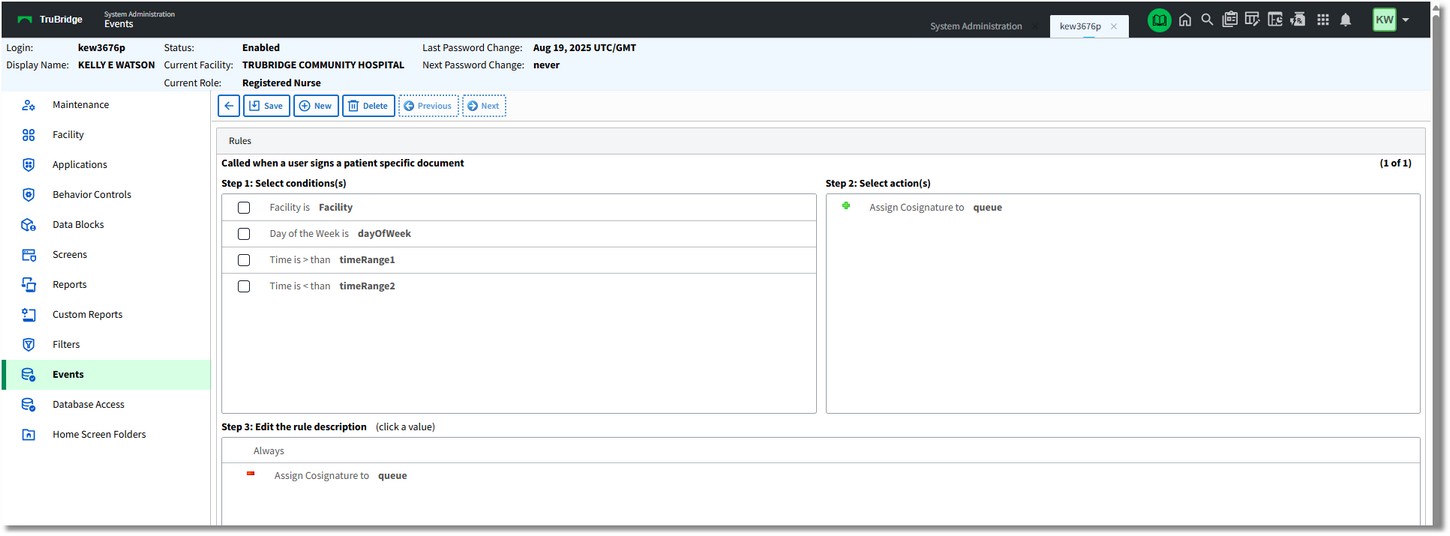
Task: Click the green plus beside Assign Cosignature
Action: (x=846, y=206)
